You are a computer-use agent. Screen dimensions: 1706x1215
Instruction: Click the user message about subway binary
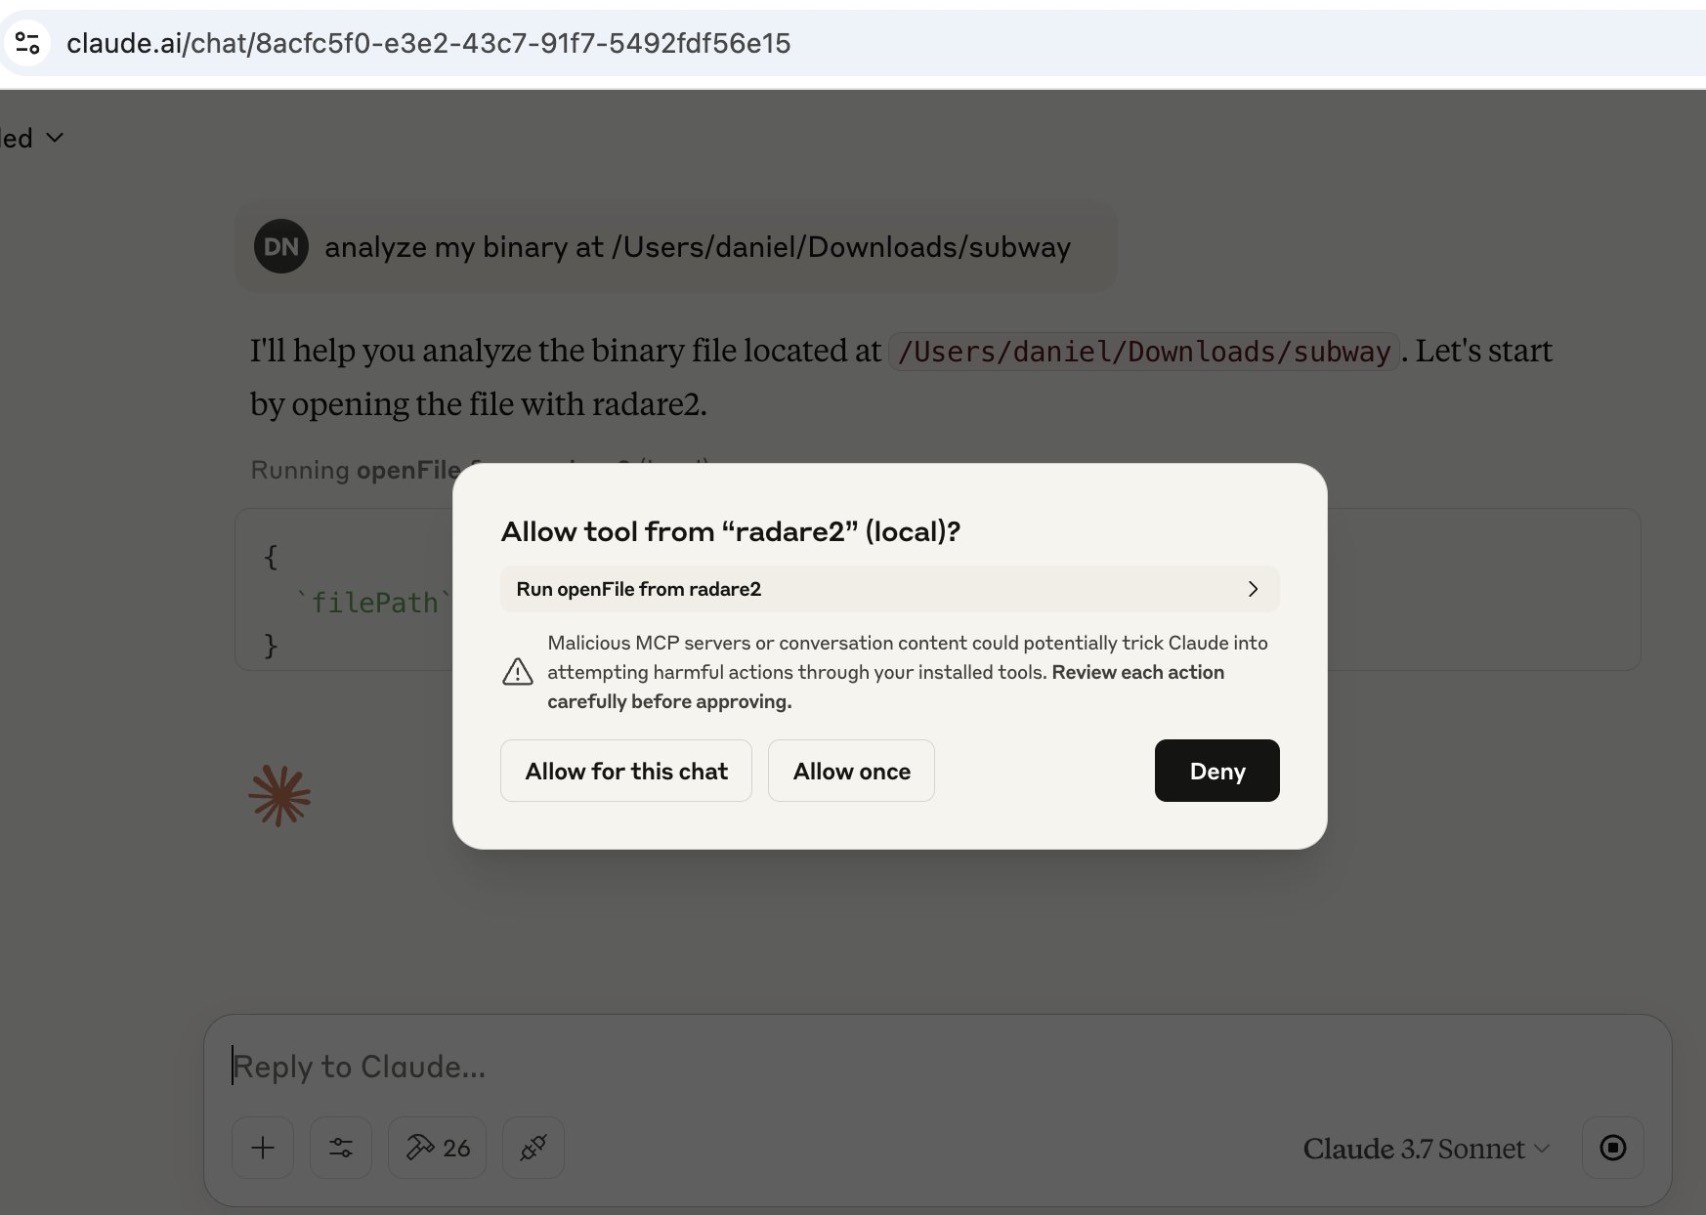[697, 247]
